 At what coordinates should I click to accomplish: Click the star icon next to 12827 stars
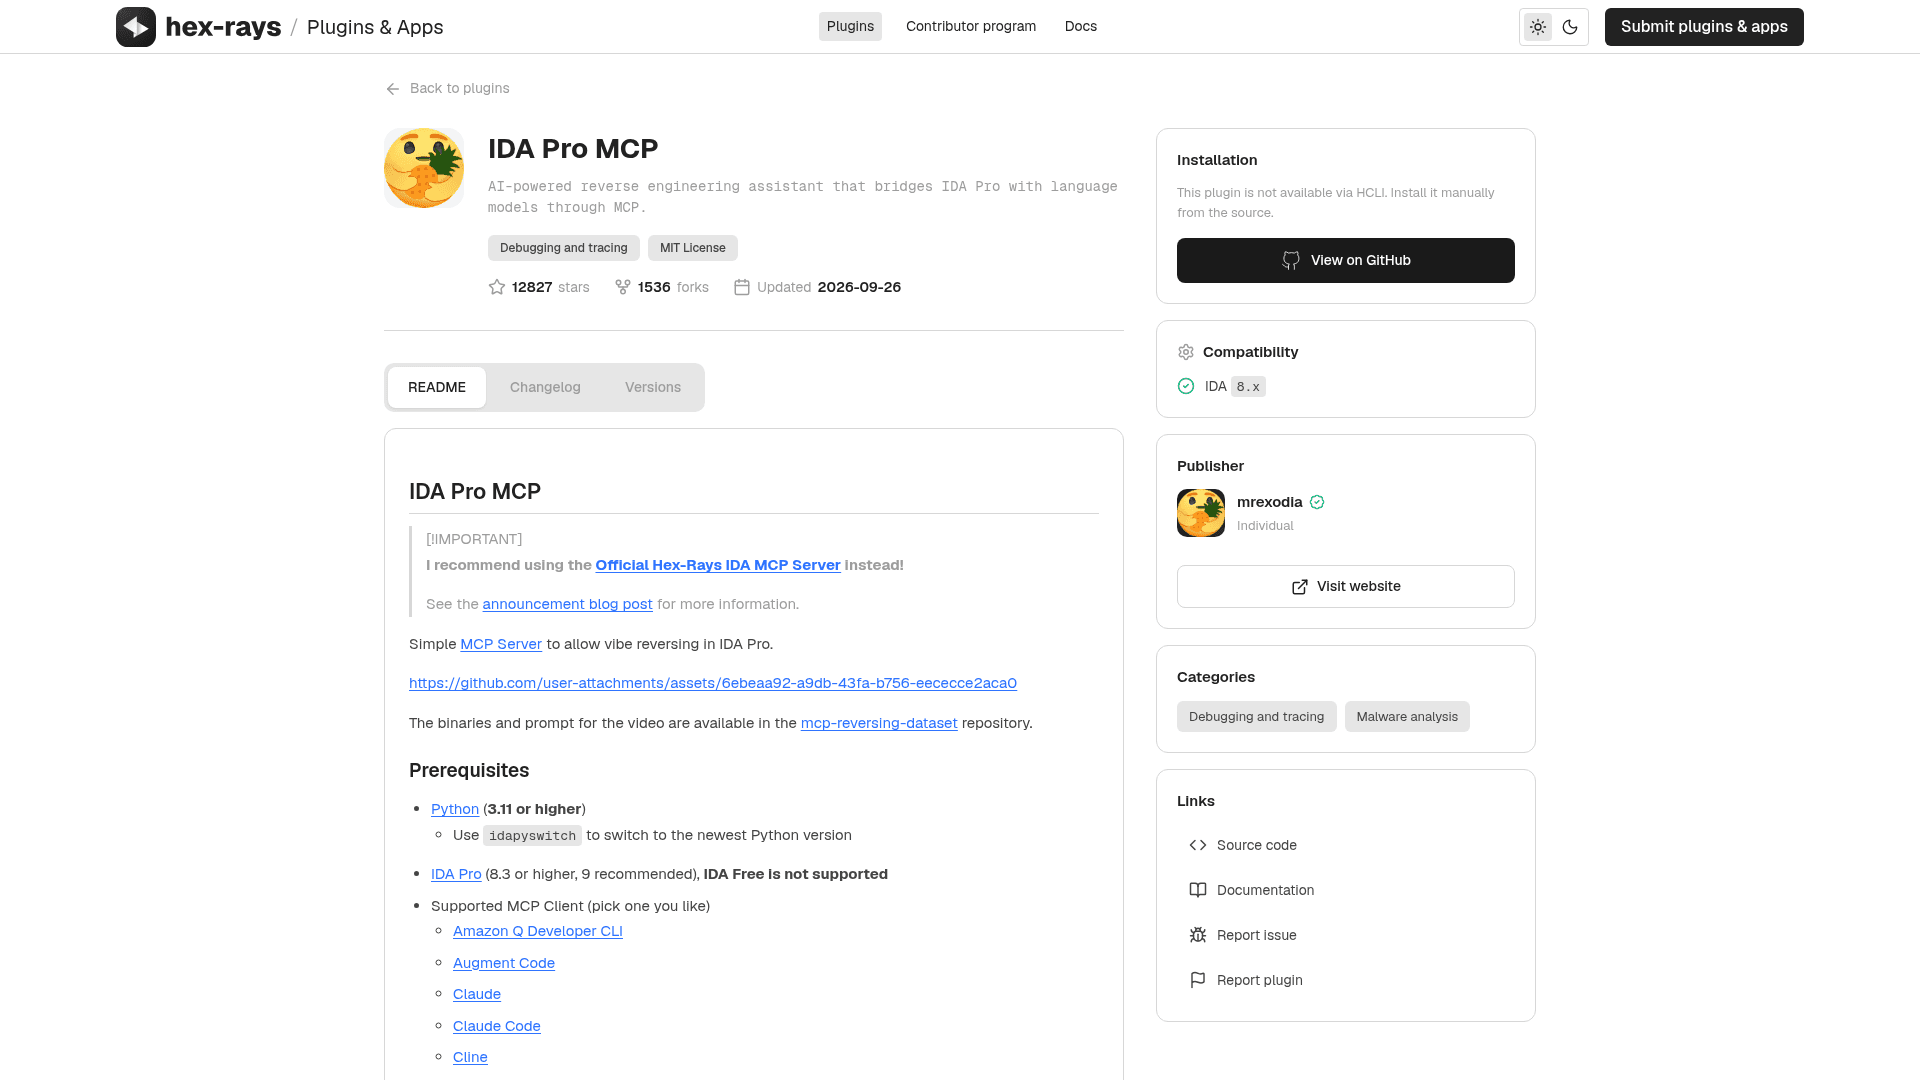click(x=497, y=287)
